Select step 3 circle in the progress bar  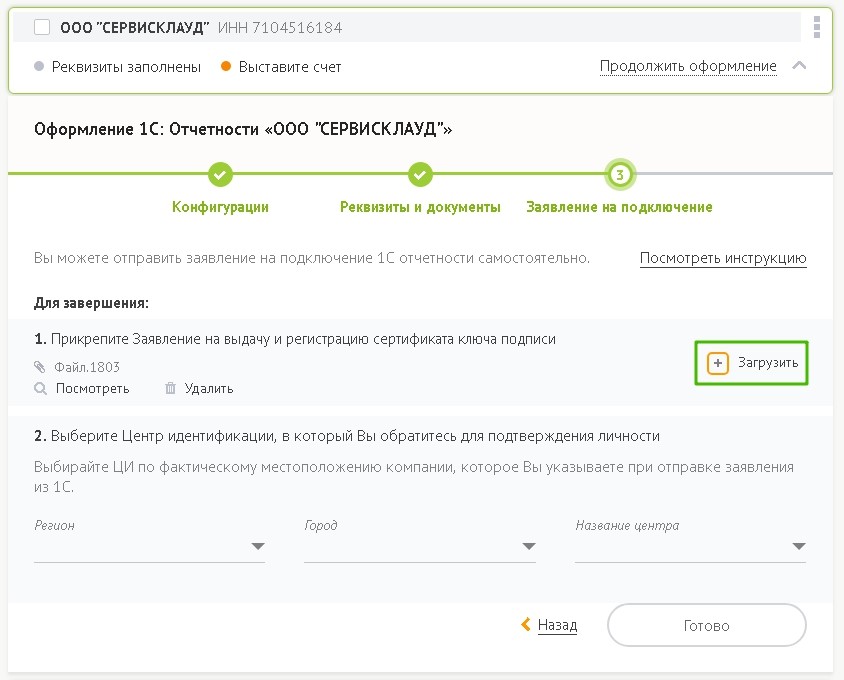[x=620, y=174]
